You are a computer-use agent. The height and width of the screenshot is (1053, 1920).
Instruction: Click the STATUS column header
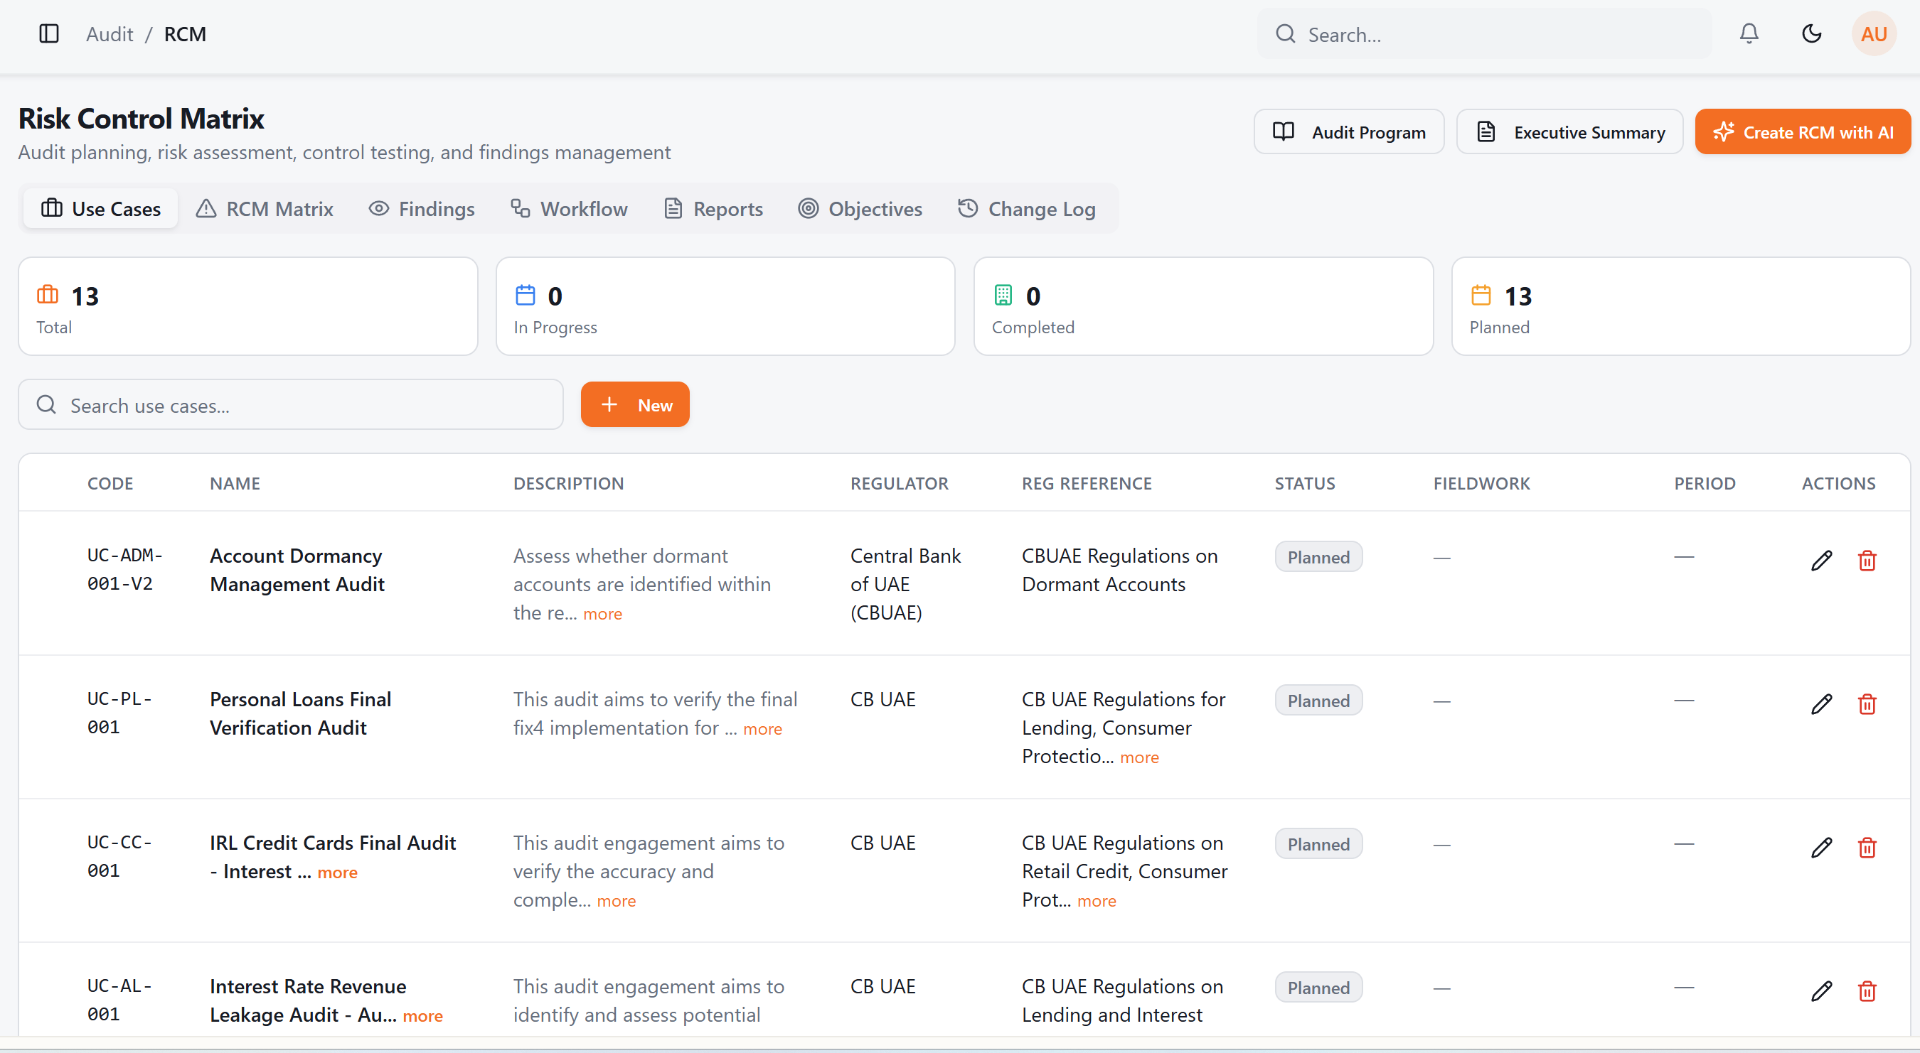point(1304,484)
